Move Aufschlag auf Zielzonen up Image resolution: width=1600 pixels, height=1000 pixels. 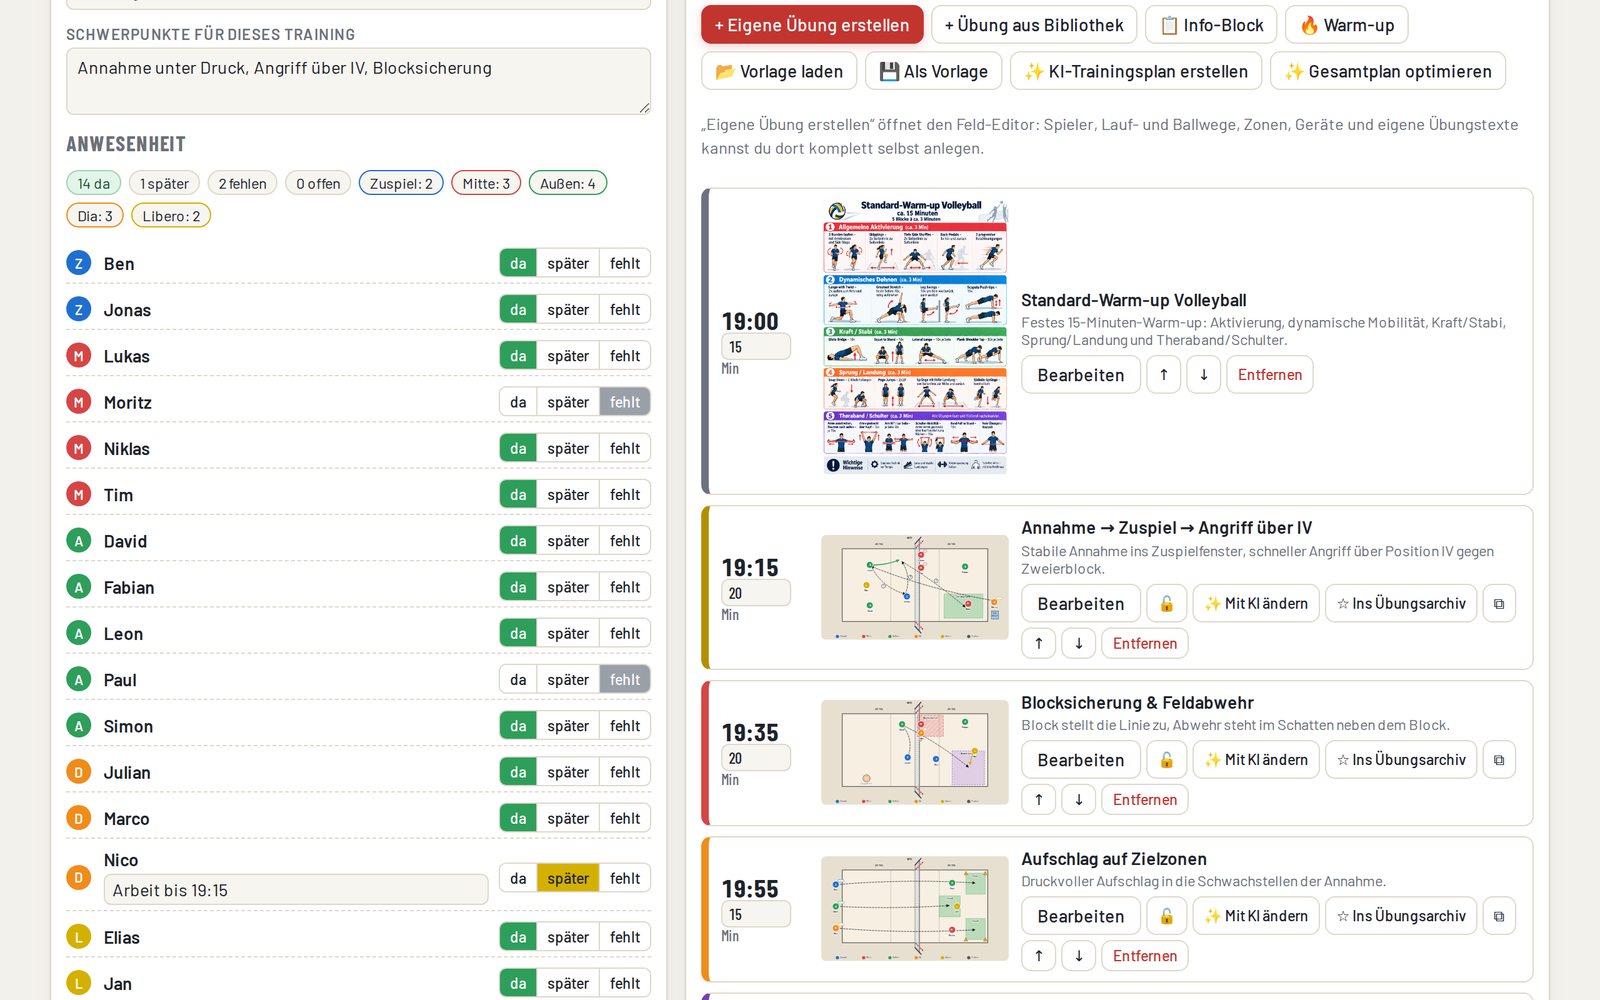(x=1039, y=956)
